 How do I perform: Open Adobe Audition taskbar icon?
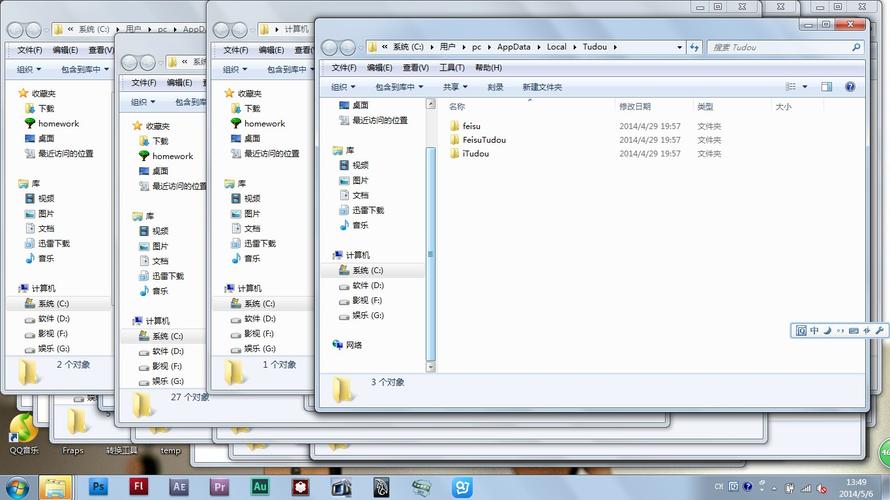[x=260, y=486]
